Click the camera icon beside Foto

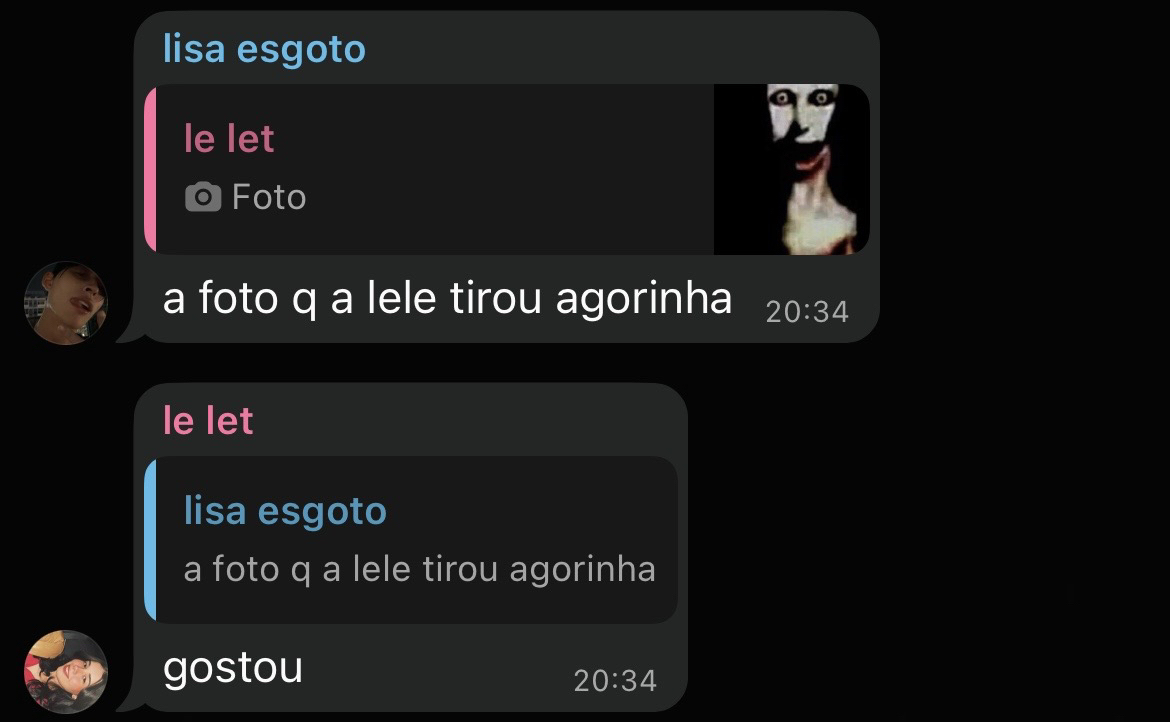click(x=203, y=197)
